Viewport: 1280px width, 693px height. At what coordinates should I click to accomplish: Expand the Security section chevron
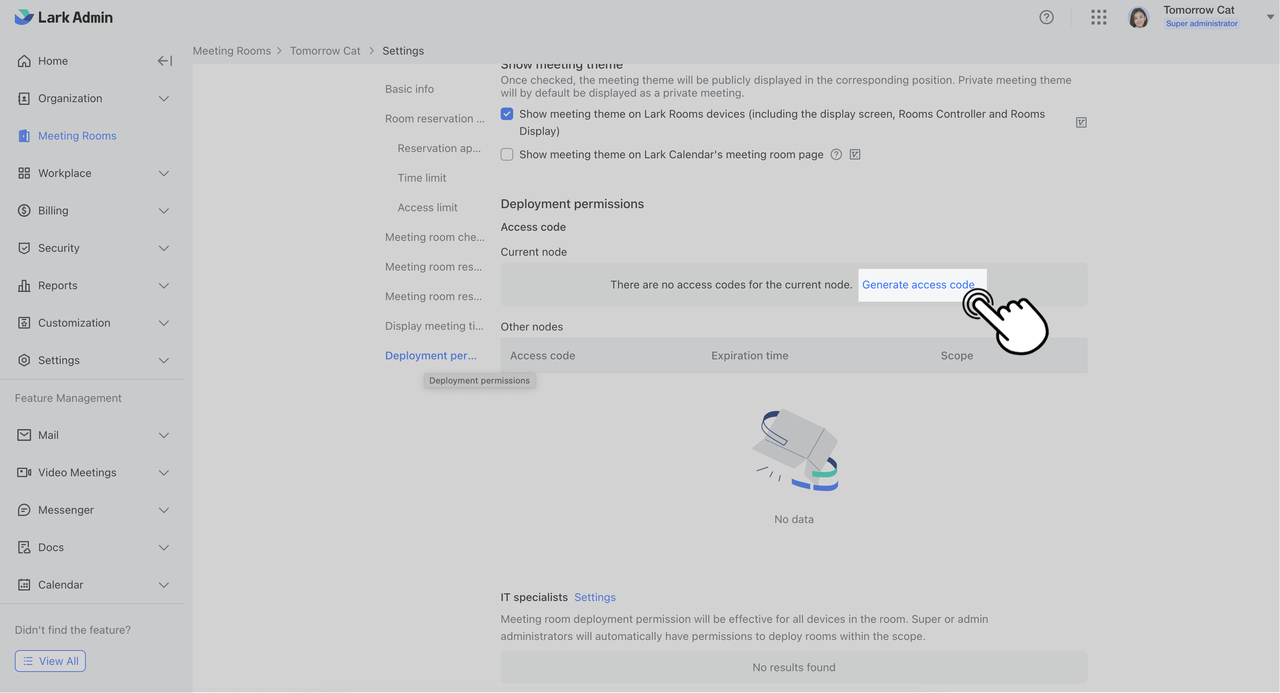click(x=164, y=248)
